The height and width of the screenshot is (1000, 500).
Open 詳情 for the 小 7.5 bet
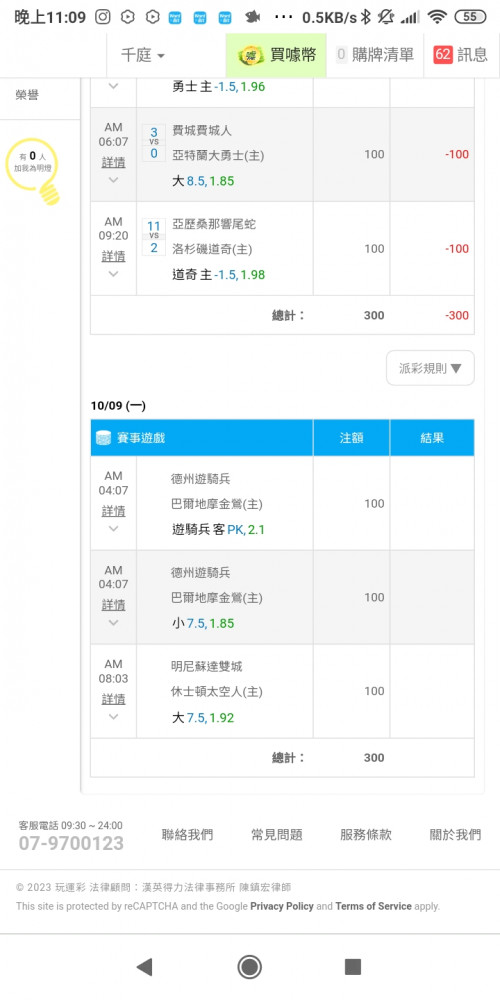coord(114,605)
